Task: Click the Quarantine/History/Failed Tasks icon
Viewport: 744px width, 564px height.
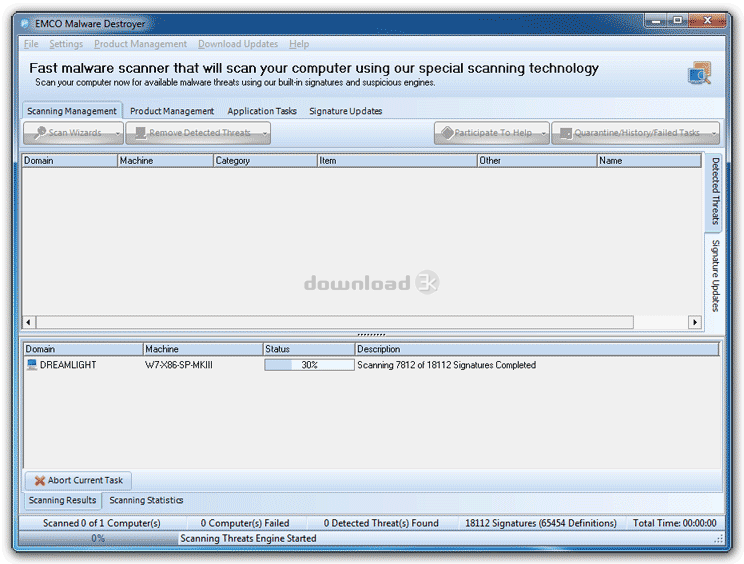Action: coord(566,133)
